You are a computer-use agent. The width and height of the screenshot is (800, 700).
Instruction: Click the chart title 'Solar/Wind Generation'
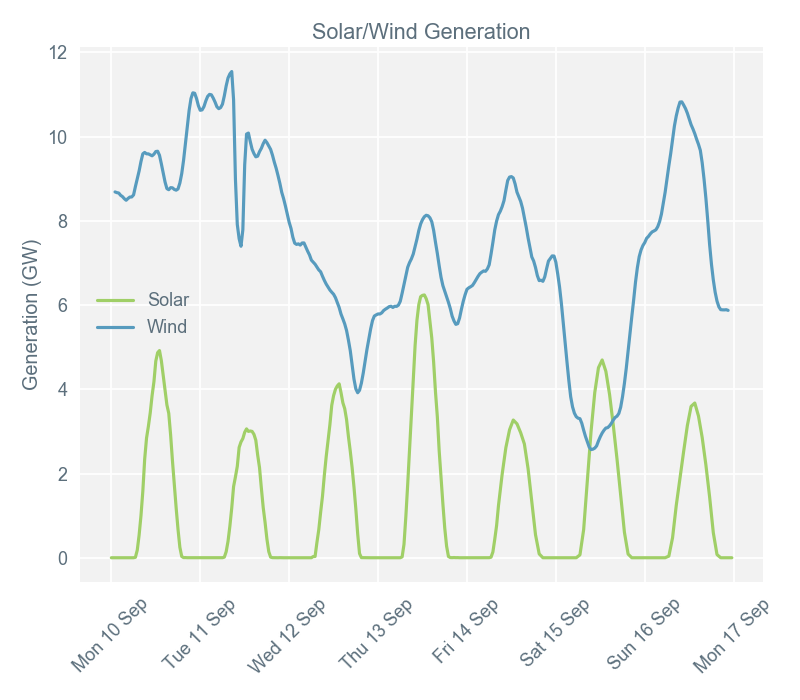click(421, 32)
